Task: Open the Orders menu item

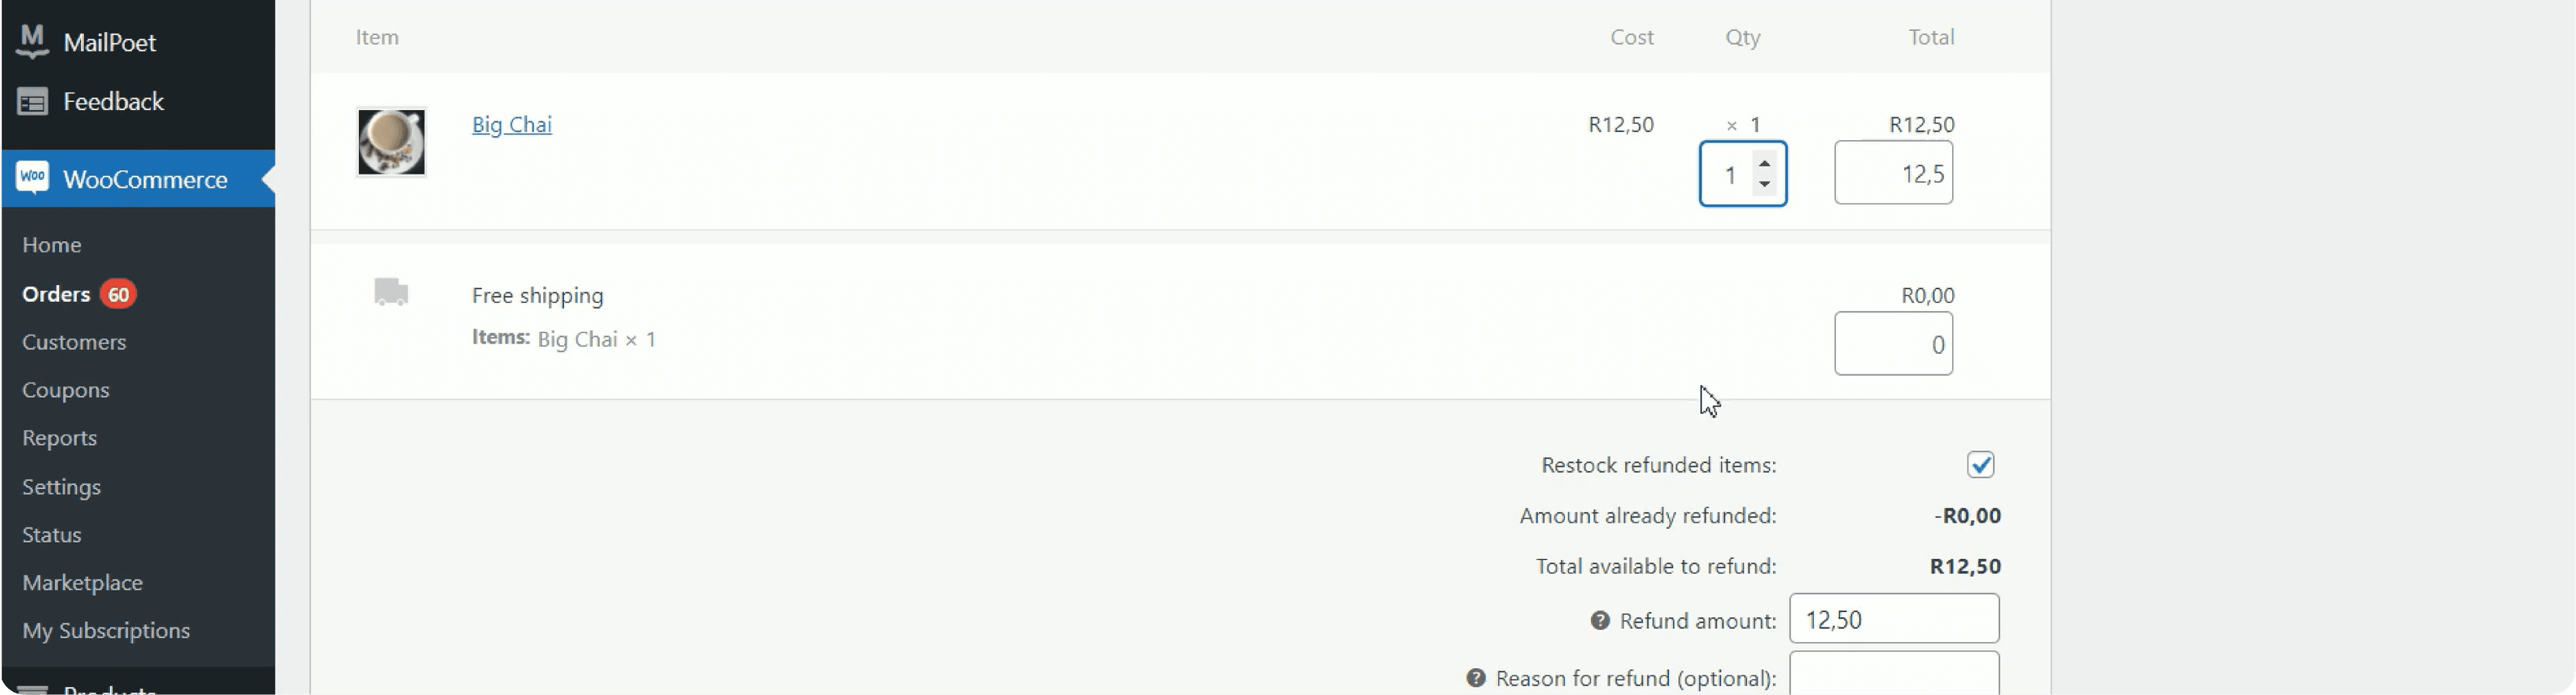Action: tap(56, 294)
